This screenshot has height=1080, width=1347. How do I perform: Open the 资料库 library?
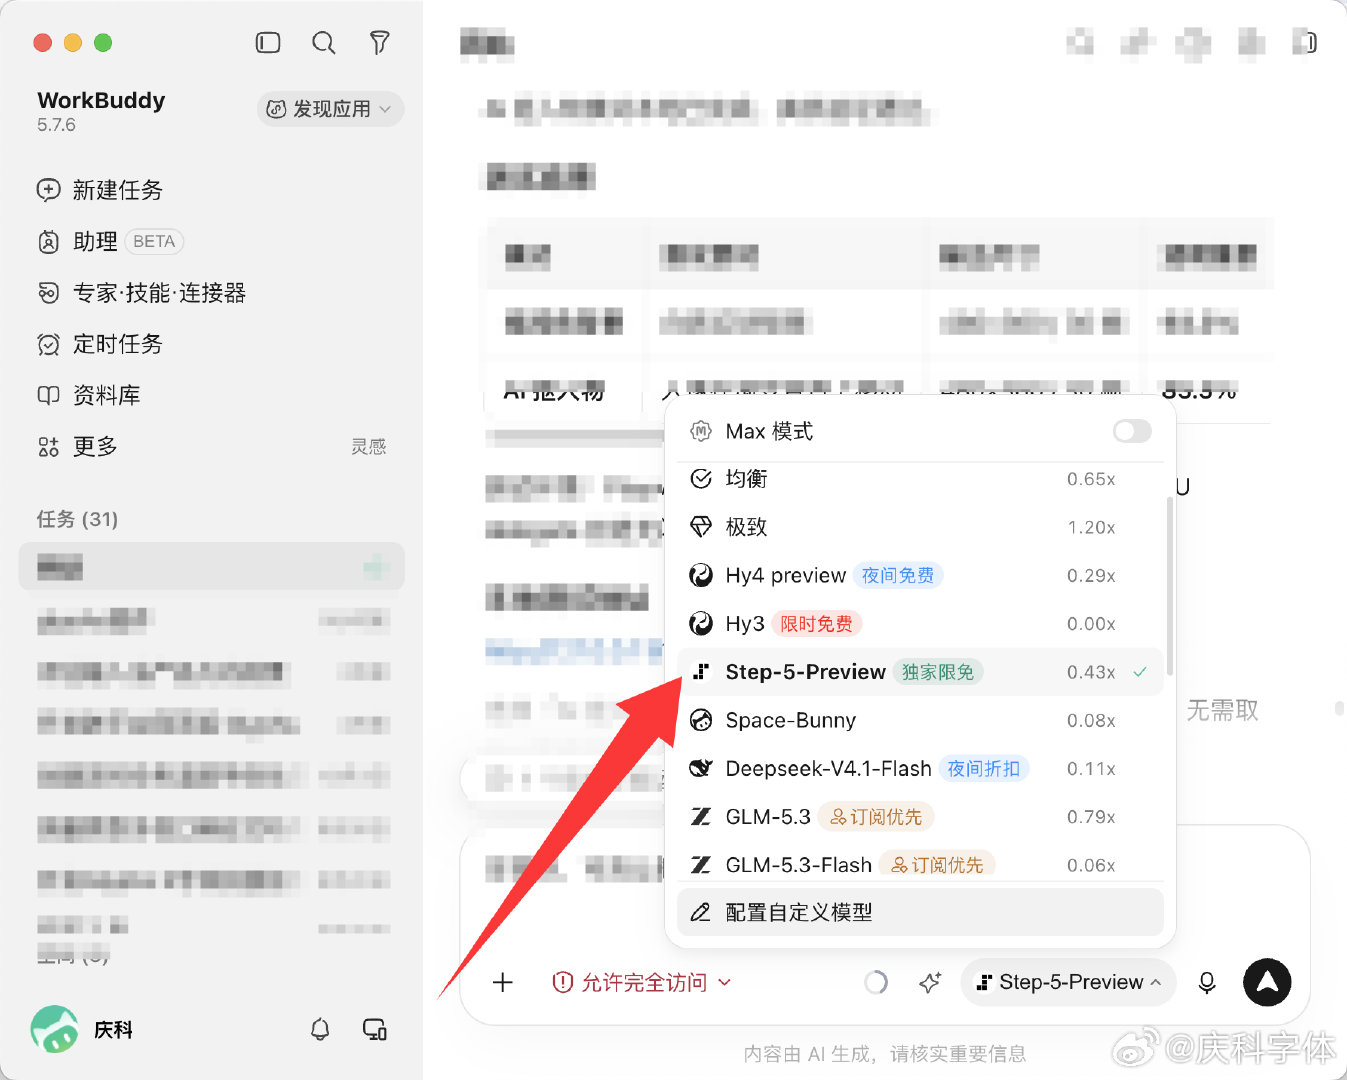[89, 395]
